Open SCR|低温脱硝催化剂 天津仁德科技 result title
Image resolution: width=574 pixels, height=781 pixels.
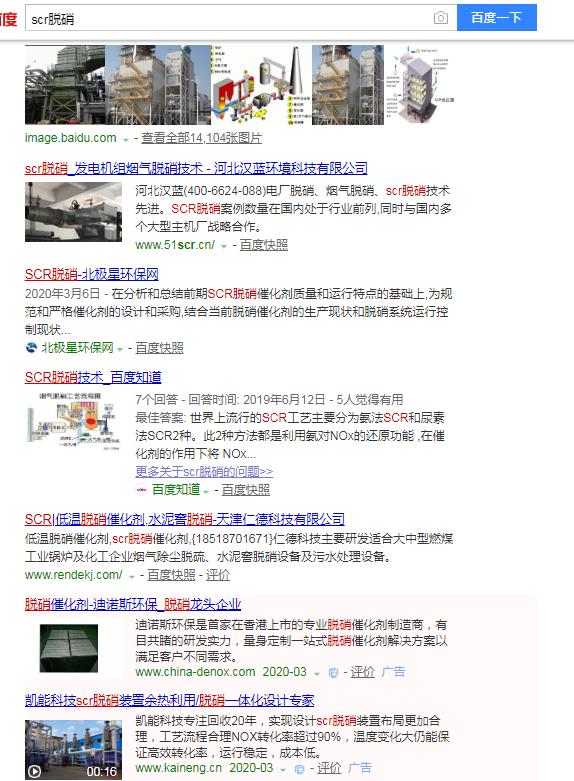(x=185, y=519)
